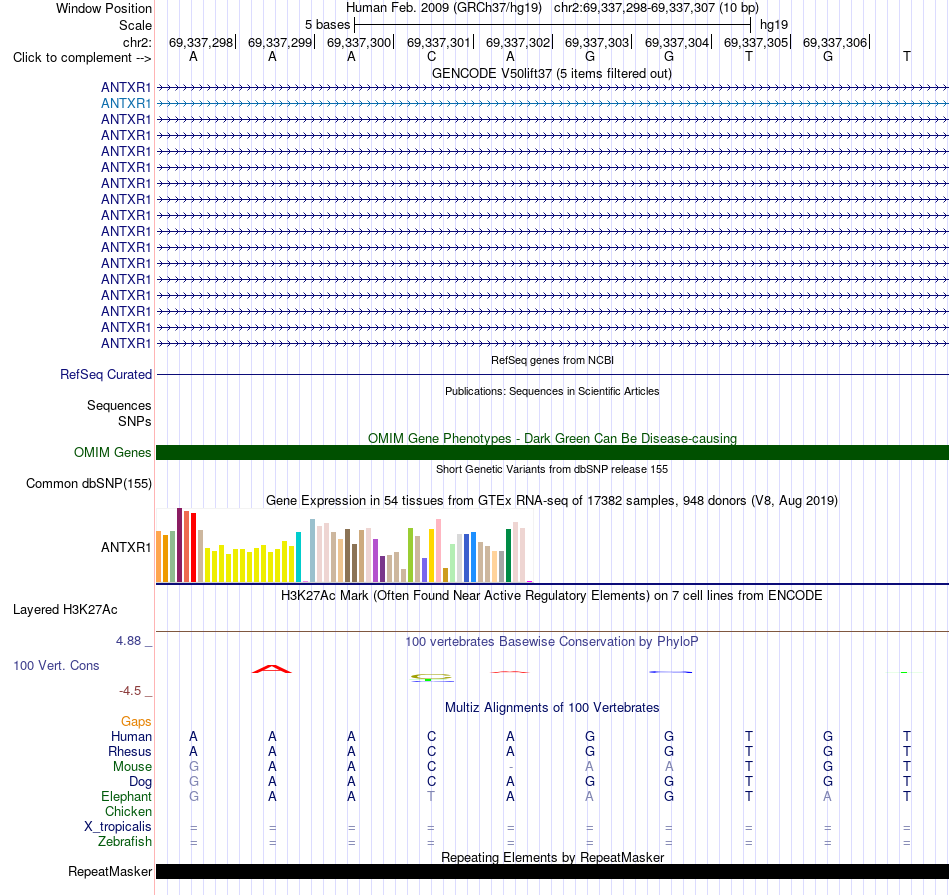Screen dimensions: 950x895
Task: Click 'Publications: Sequences in Scientific Articles' title
Action: pyautogui.click(x=552, y=391)
